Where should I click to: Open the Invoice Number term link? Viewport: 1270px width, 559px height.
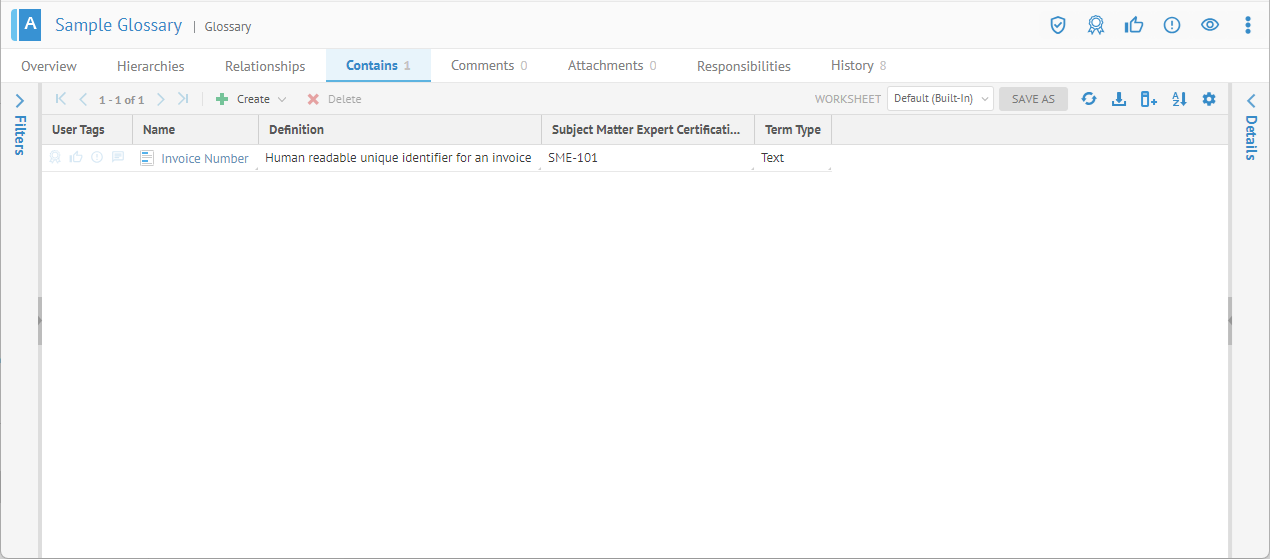(205, 158)
